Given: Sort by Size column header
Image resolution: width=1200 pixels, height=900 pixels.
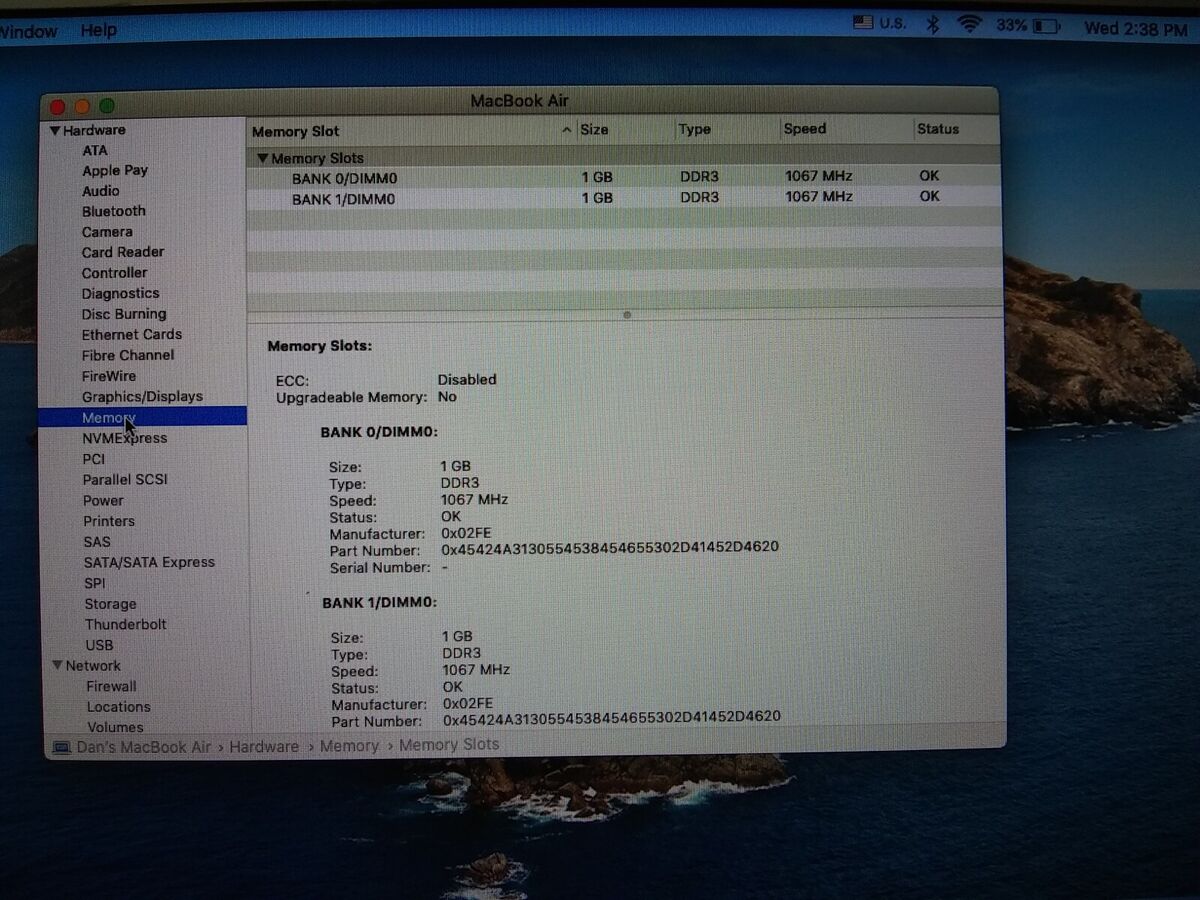Looking at the screenshot, I should 594,130.
